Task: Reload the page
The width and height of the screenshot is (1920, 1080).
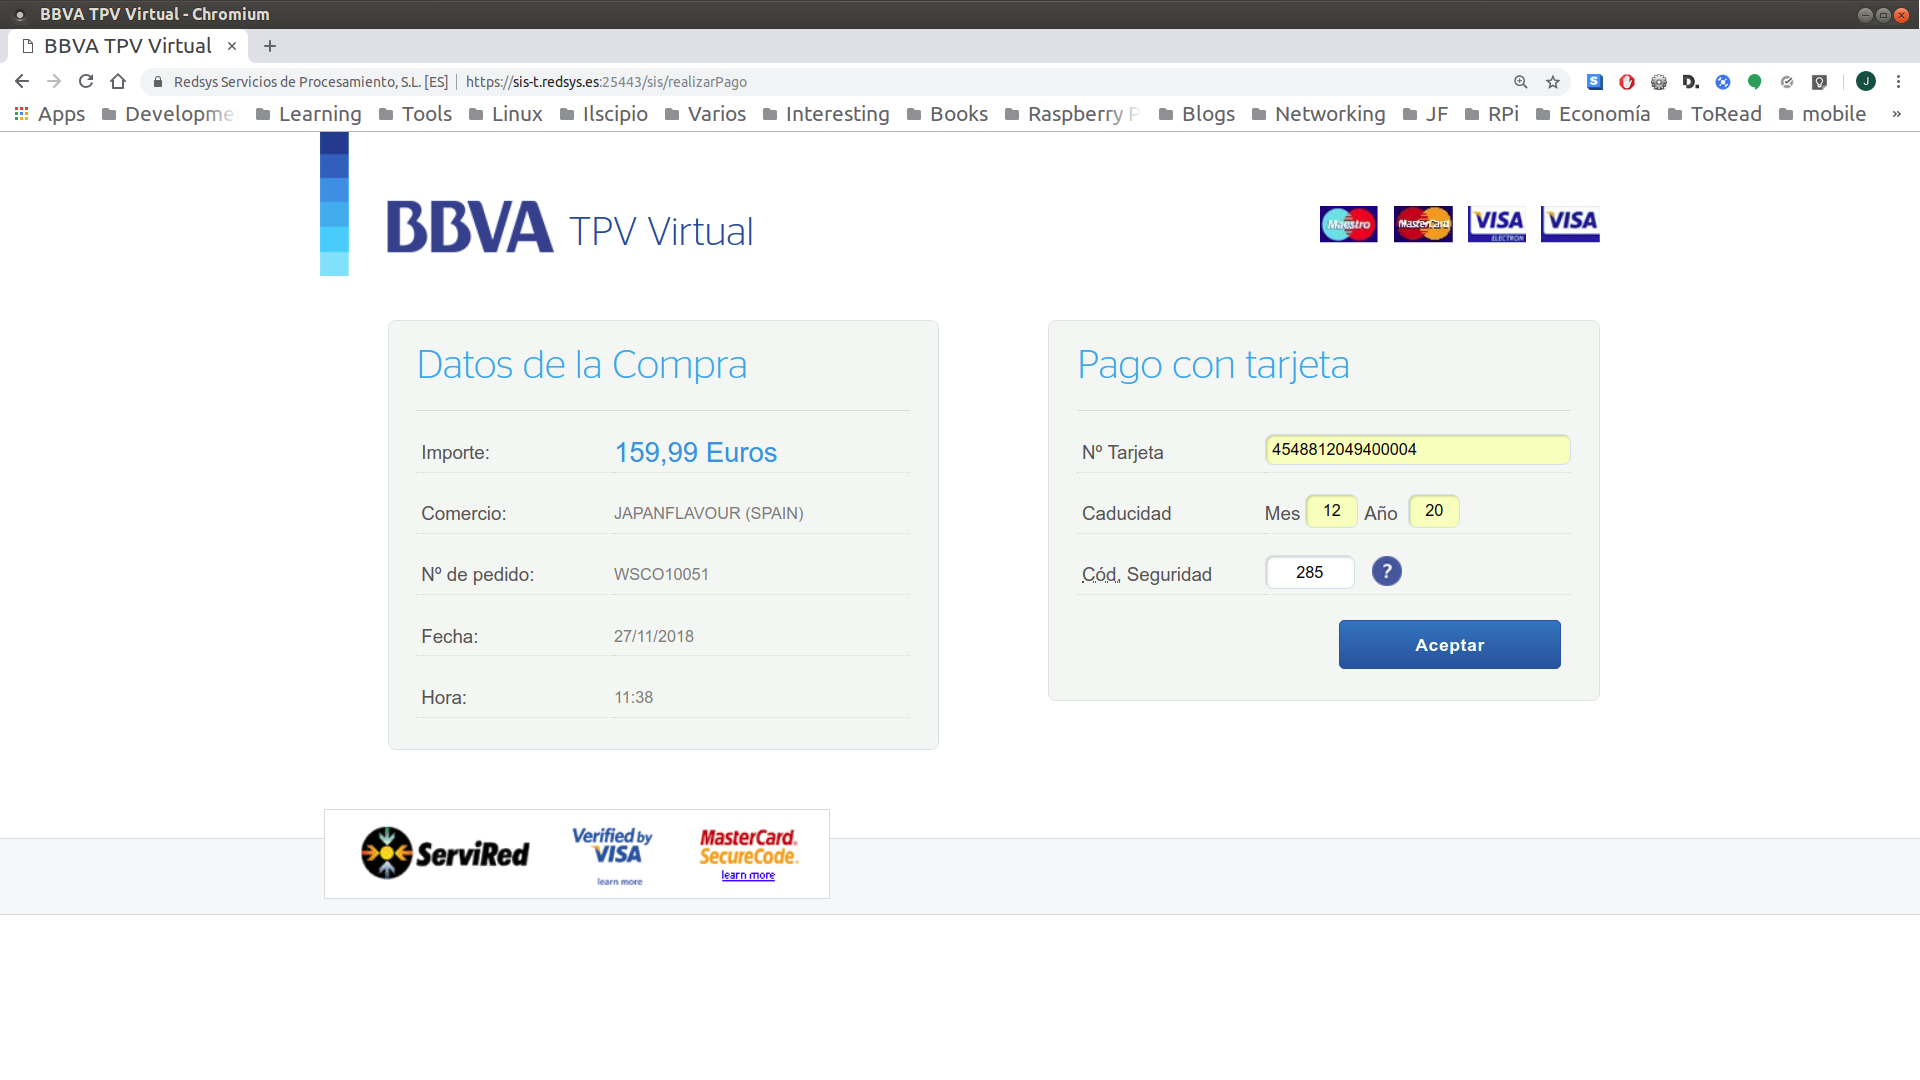Action: coord(86,82)
